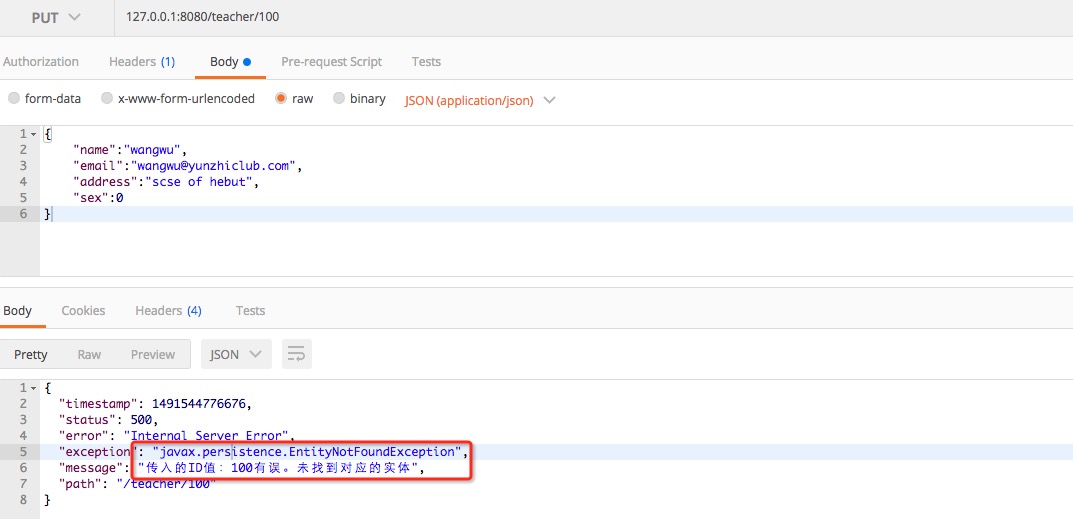Open the PUT method dropdown

pos(56,18)
